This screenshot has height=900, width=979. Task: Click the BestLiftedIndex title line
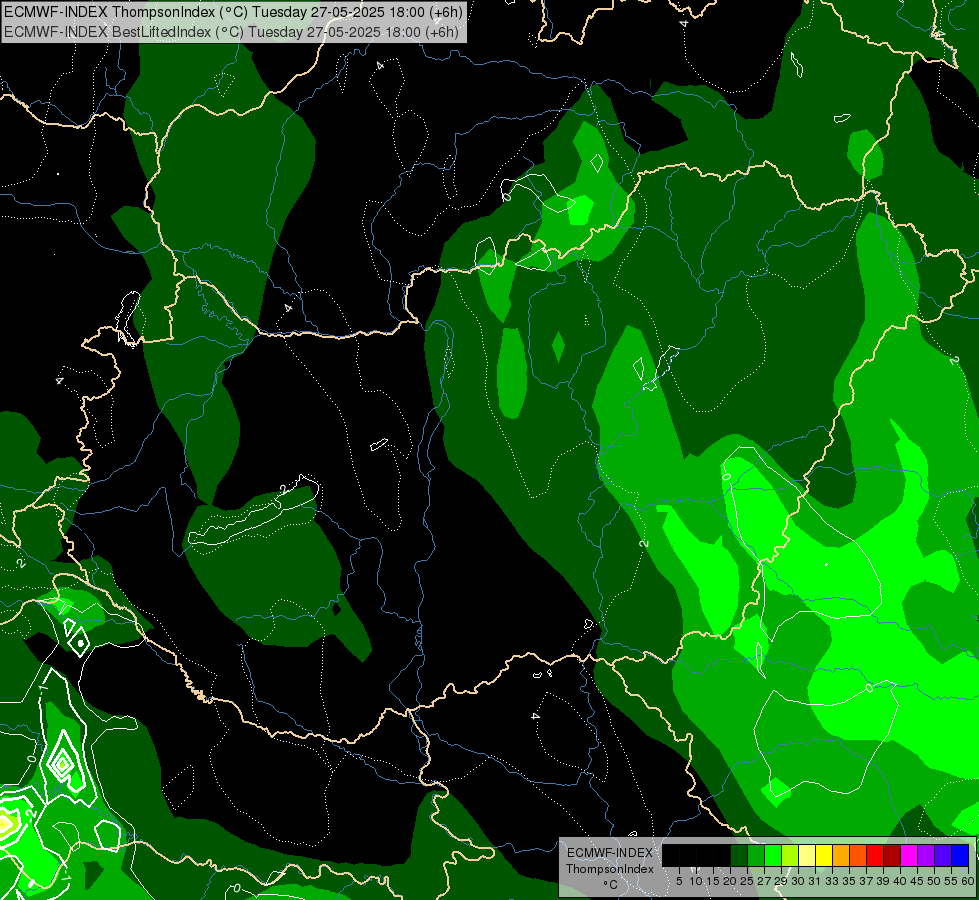coord(231,32)
